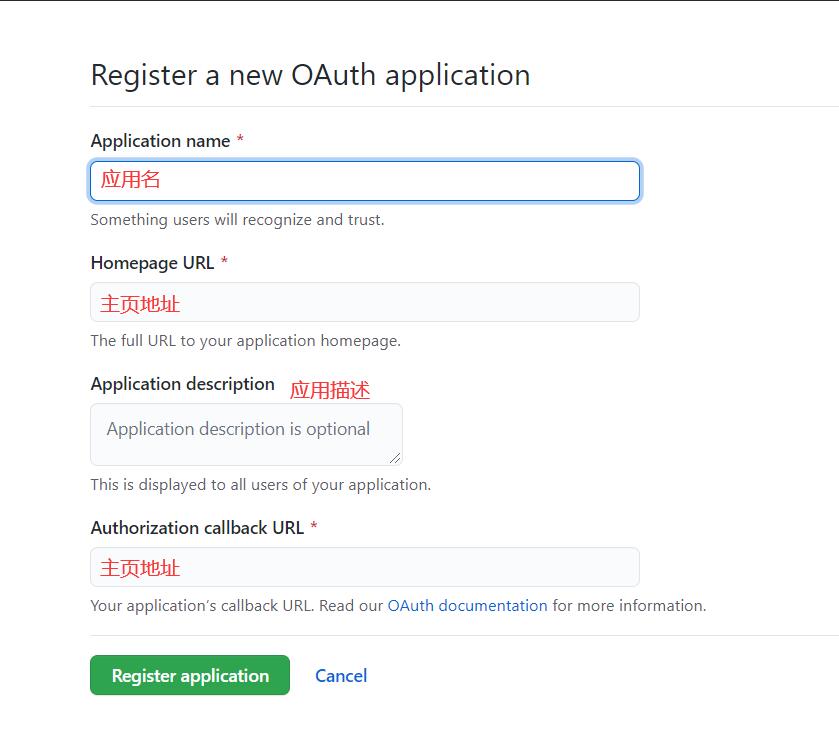Click the Homepage URL label

152,262
